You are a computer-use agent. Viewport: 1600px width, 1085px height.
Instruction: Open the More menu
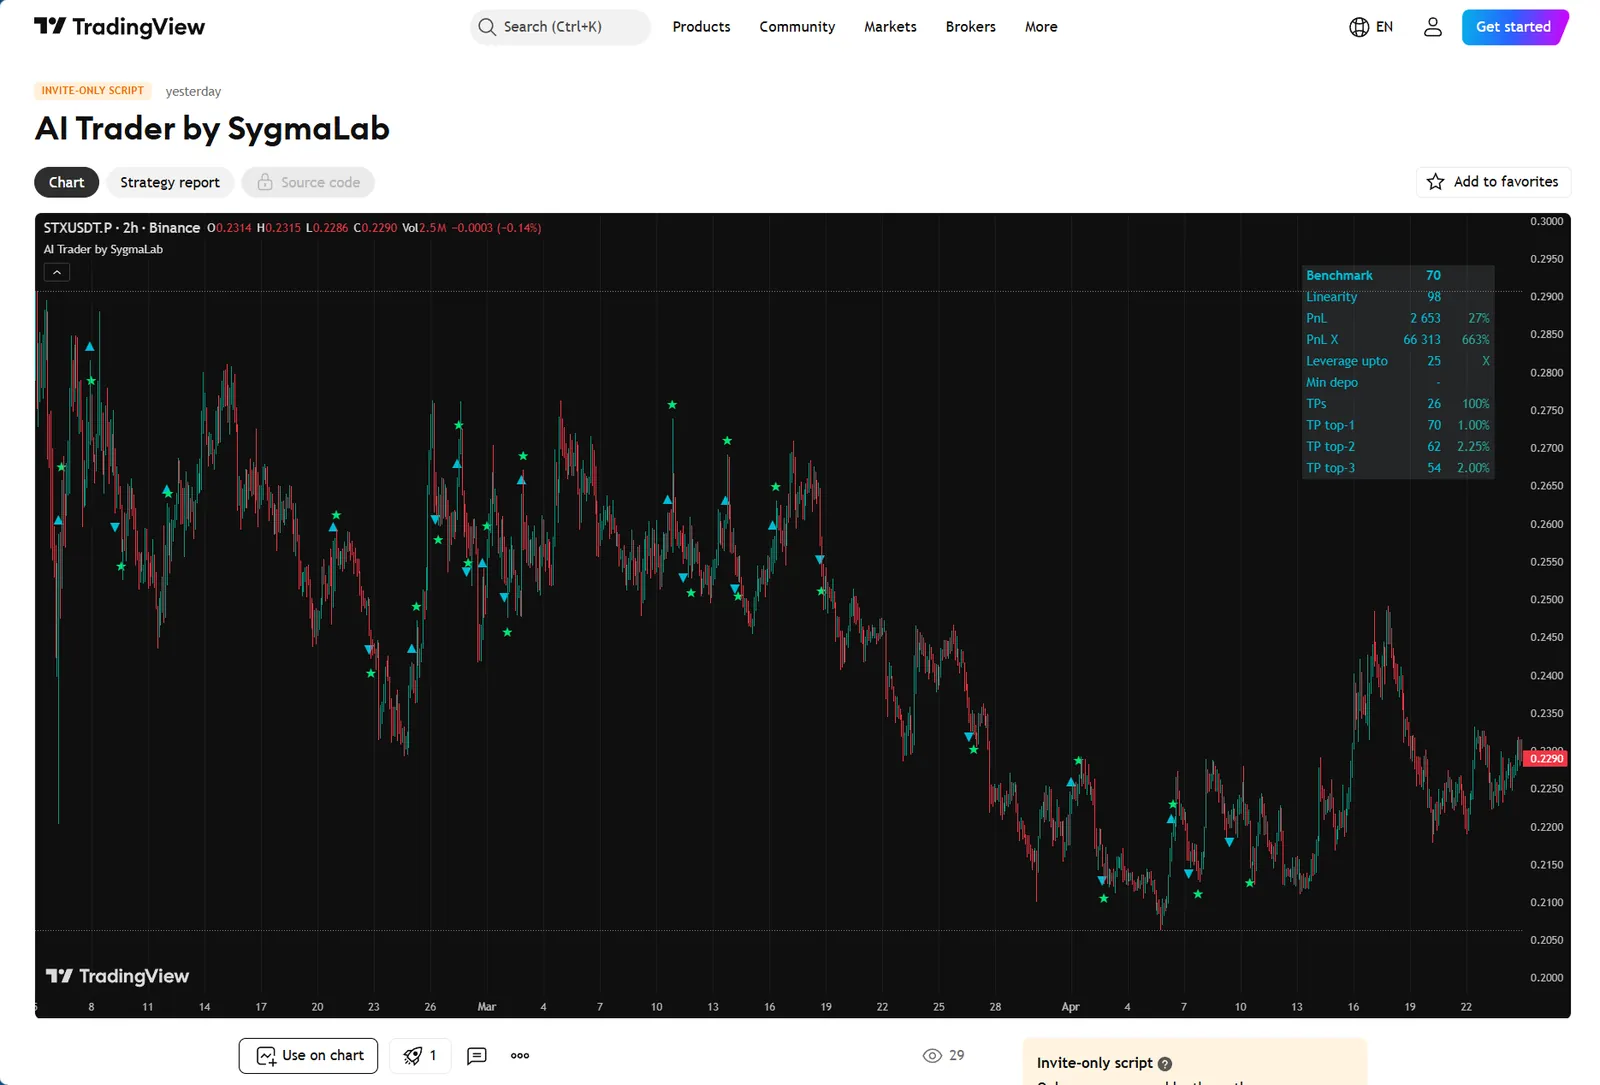click(x=1041, y=27)
